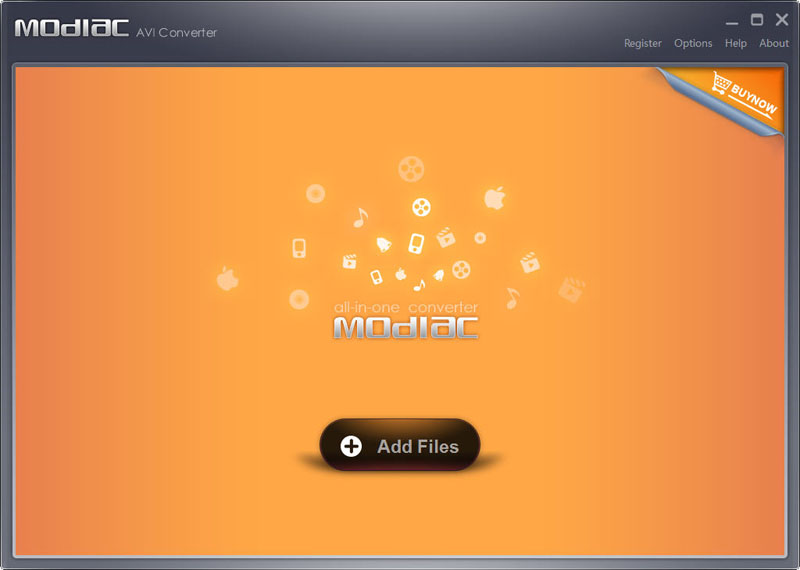Maximize the Modiac window
Screen dimensions: 800x570
(757, 20)
